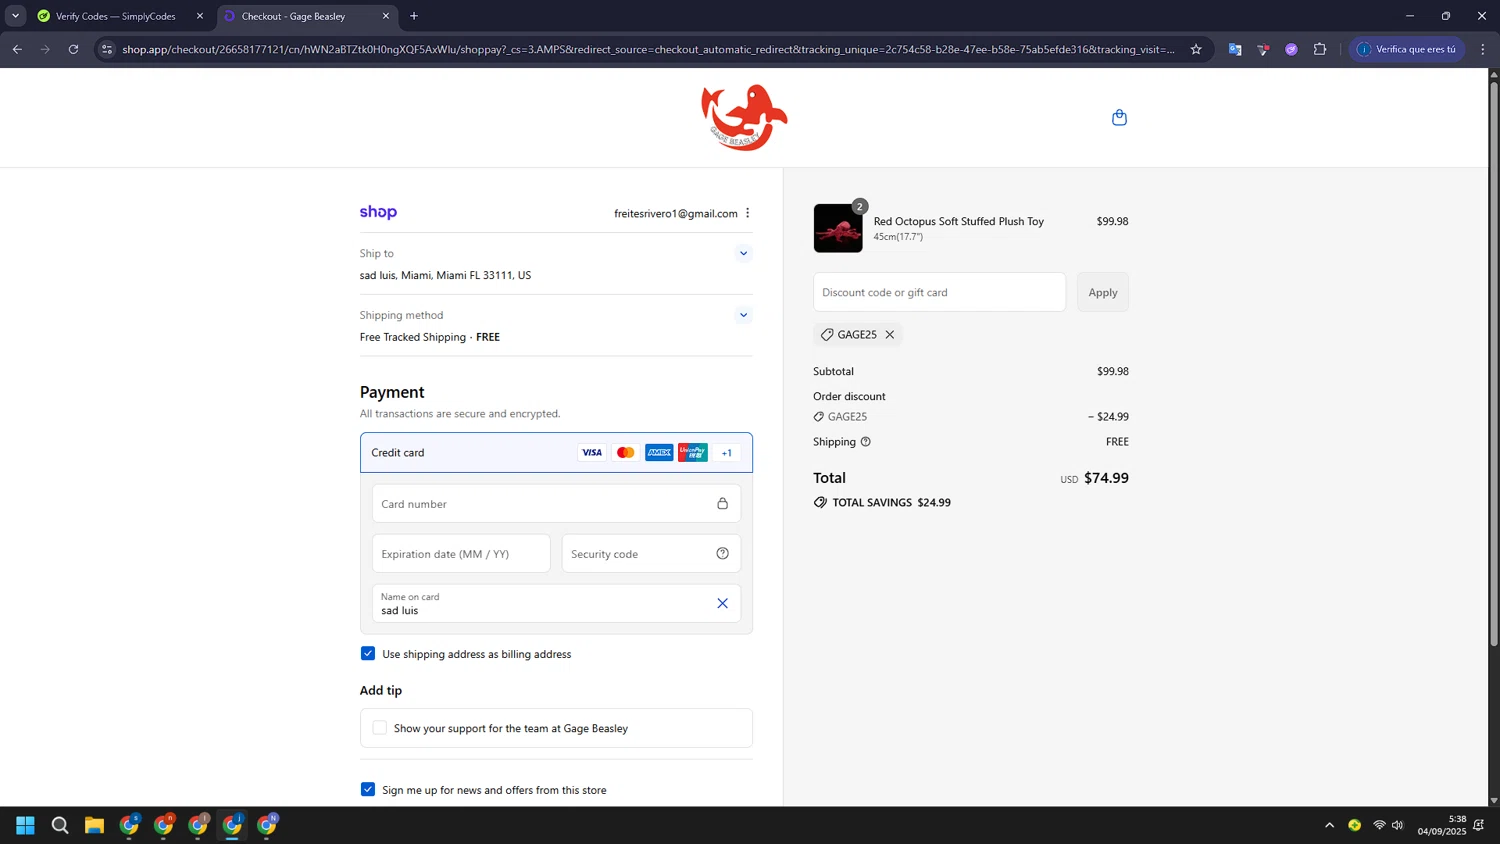Click the total savings tag icon
This screenshot has width=1500, height=844.
pos(820,502)
